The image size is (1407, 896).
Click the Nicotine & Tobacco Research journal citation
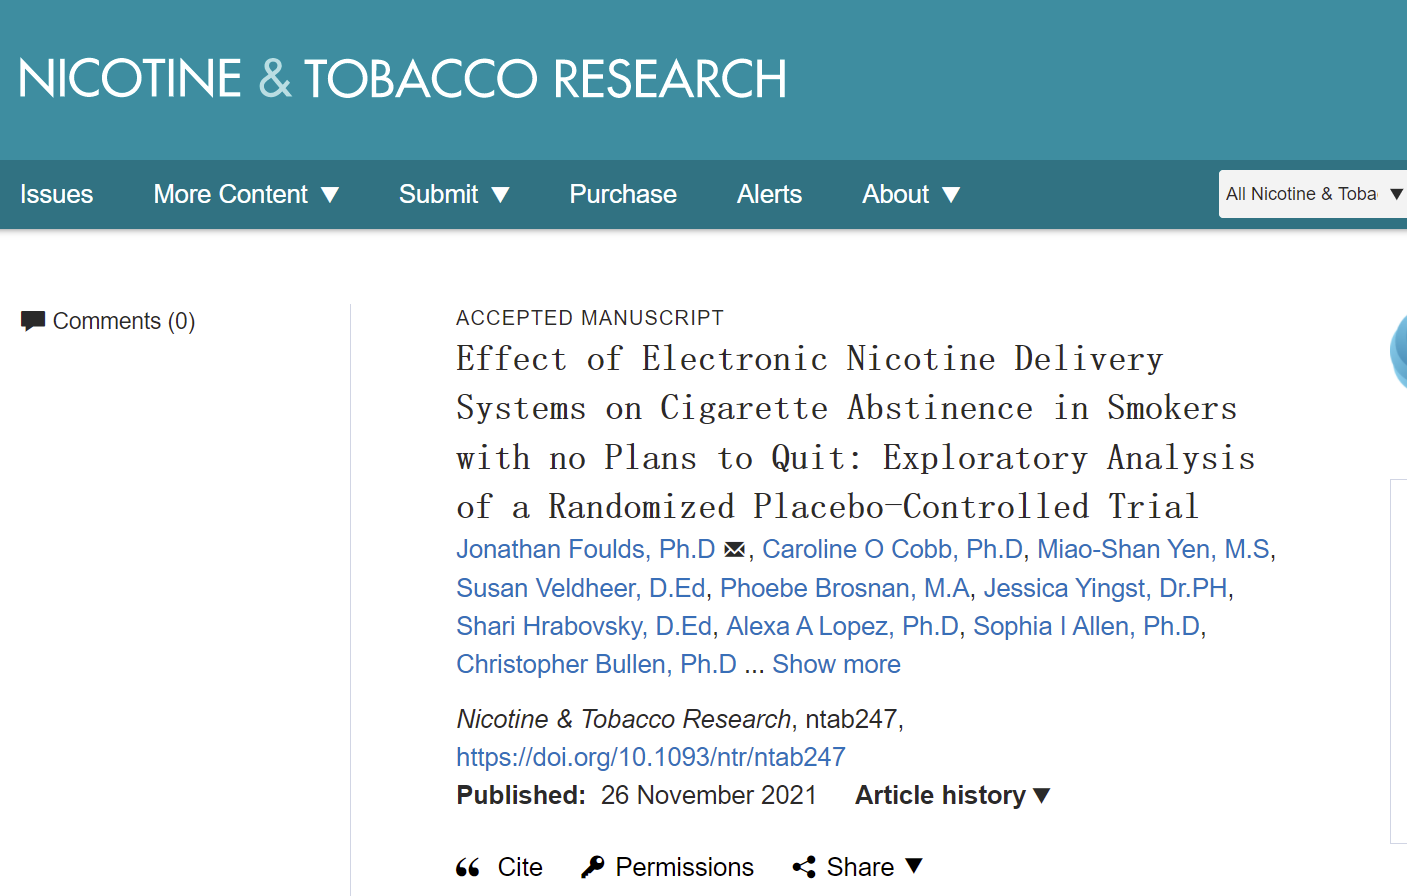click(623, 719)
